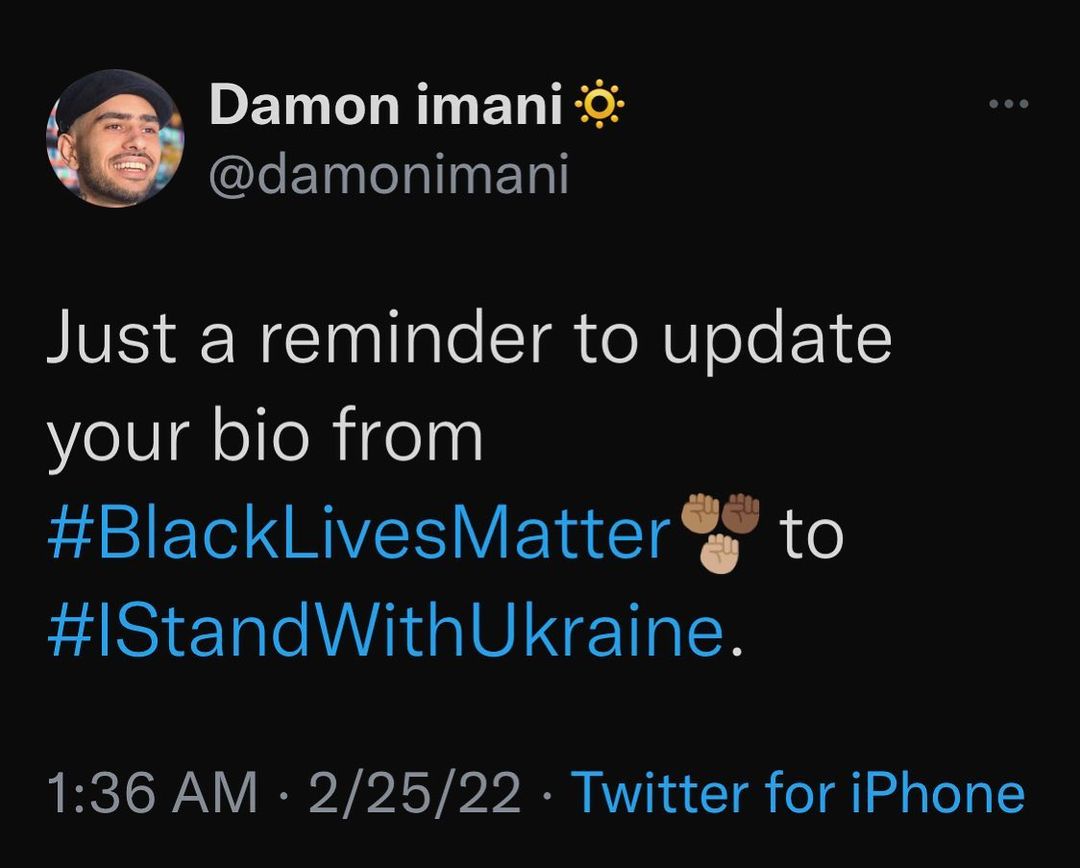Click the sun emoji beside the name
The width and height of the screenshot is (1080, 868).
tap(601, 105)
